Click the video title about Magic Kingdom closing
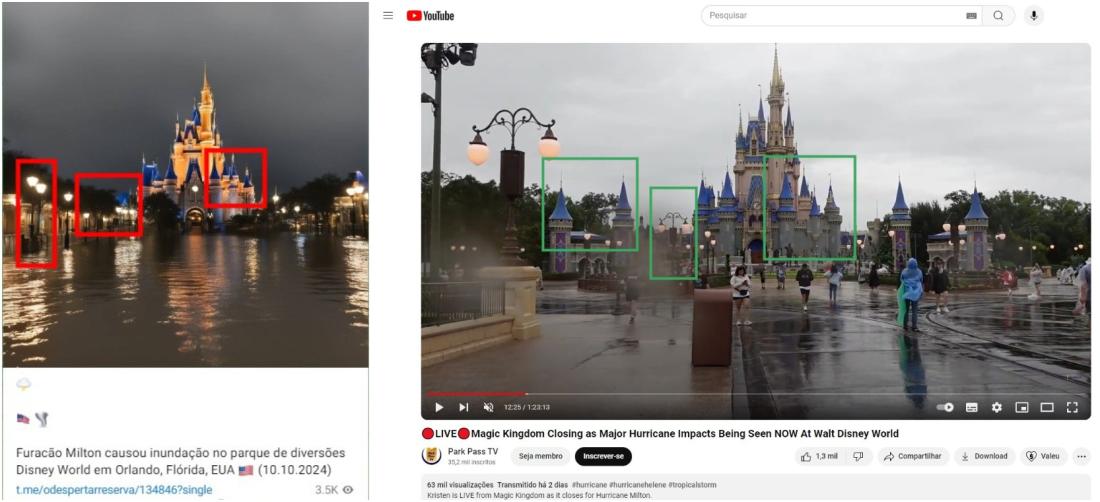Viewport: 1100px width, 502px height. click(x=660, y=433)
